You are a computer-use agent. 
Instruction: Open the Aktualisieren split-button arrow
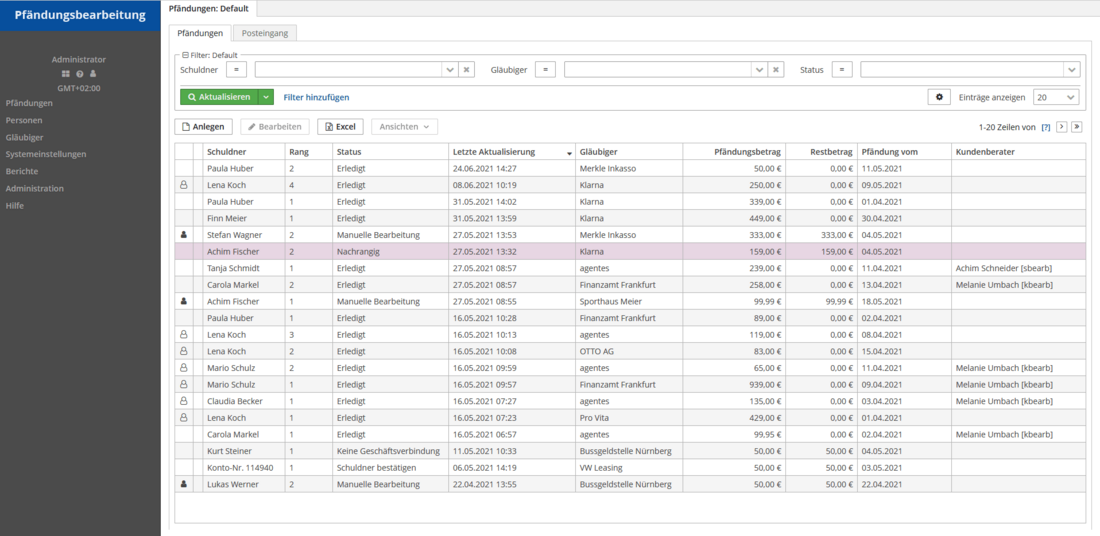(x=266, y=97)
